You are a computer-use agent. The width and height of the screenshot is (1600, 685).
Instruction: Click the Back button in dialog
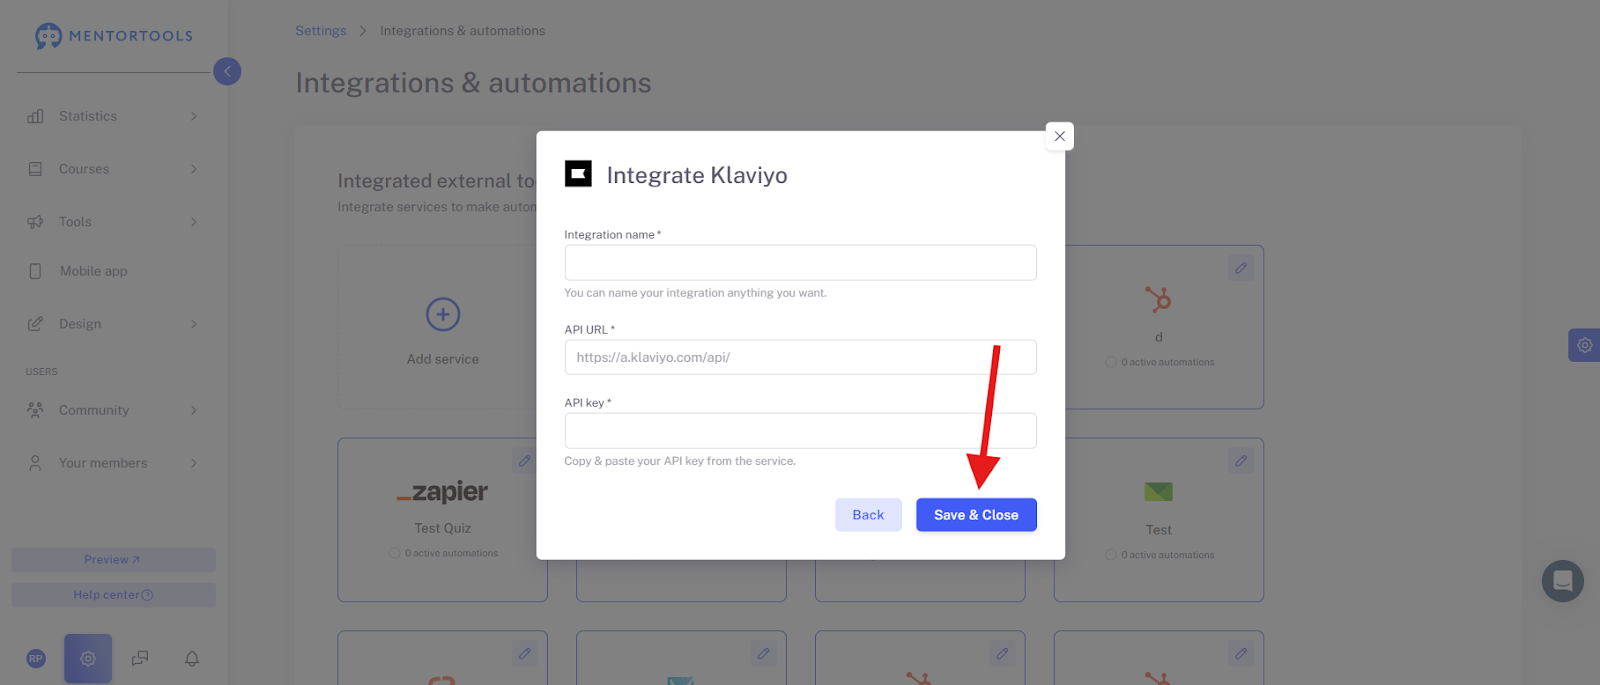tap(868, 515)
